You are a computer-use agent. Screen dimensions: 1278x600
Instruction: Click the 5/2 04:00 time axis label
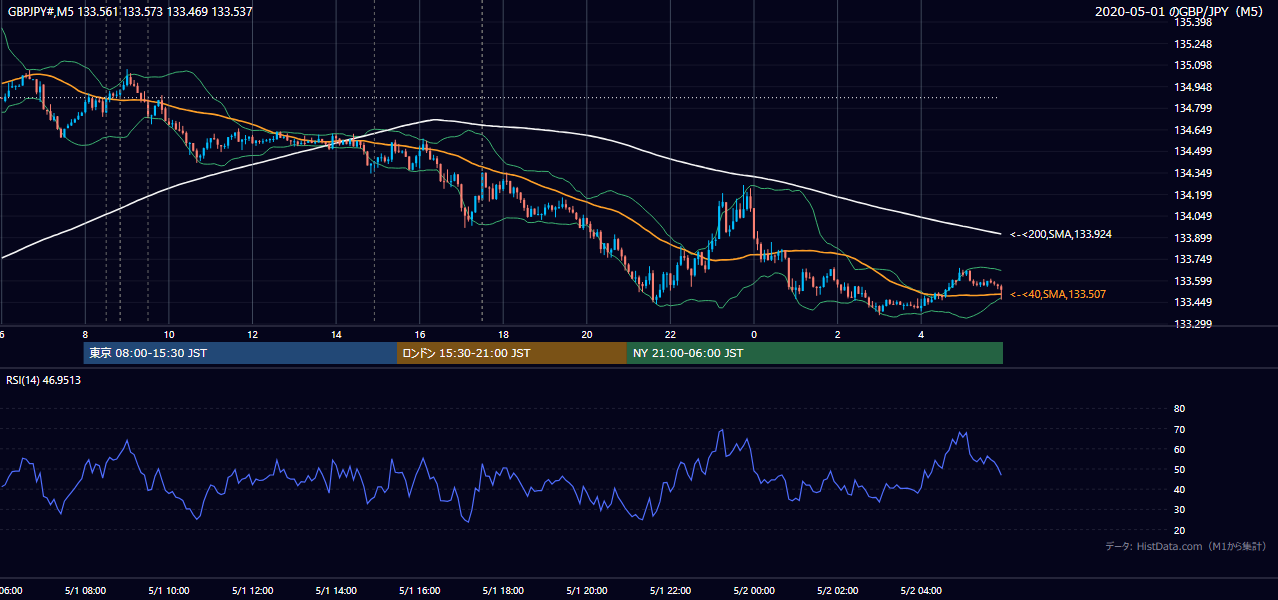coord(921,591)
